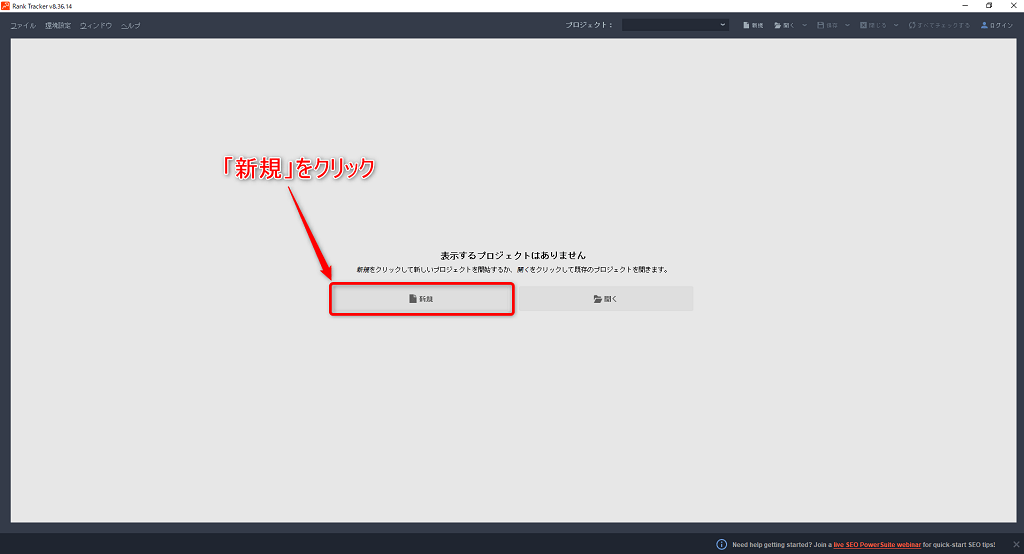Open the プロジェクト dropdown selector
Image resolution: width=1024 pixels, height=554 pixels.
(x=675, y=25)
